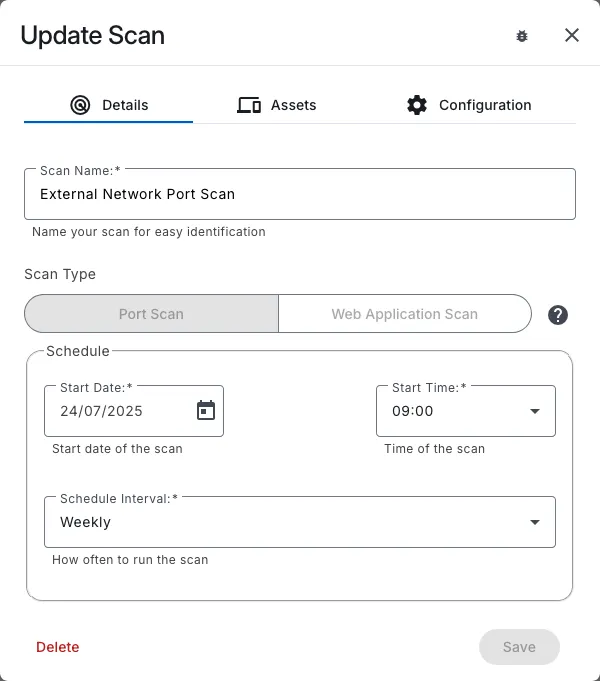Screen dimensions: 600x681
Task: Click the bug report icon
Action: coord(522,36)
